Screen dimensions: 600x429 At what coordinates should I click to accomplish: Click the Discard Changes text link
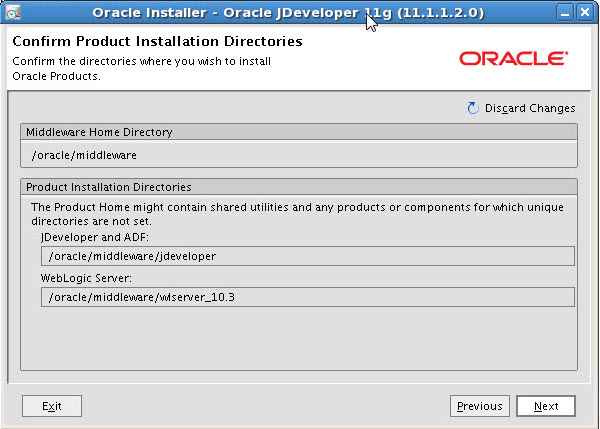(530, 108)
